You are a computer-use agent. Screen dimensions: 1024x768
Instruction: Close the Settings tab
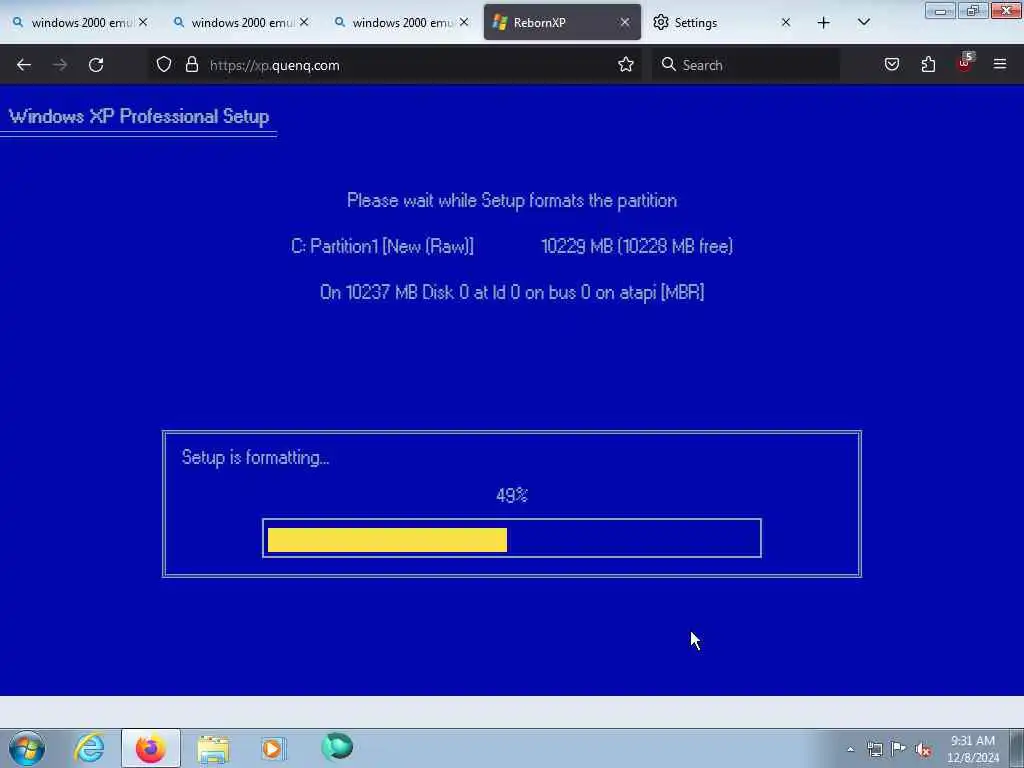(786, 22)
